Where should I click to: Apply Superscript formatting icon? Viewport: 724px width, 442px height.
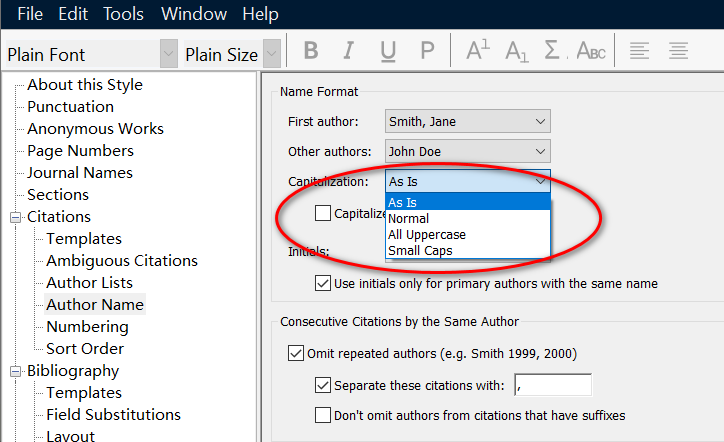click(x=478, y=51)
